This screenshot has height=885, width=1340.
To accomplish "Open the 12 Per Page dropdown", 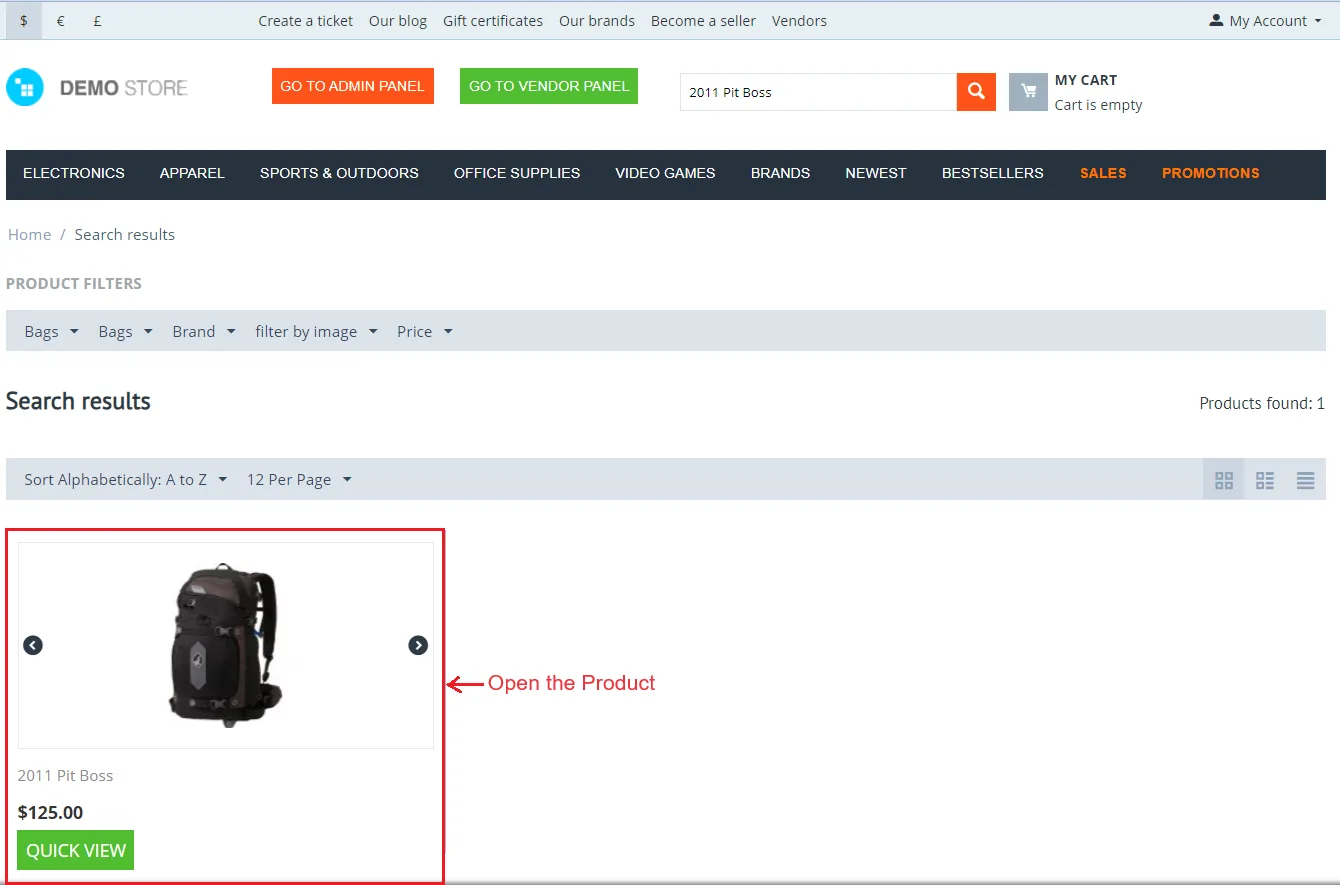I will click(299, 479).
